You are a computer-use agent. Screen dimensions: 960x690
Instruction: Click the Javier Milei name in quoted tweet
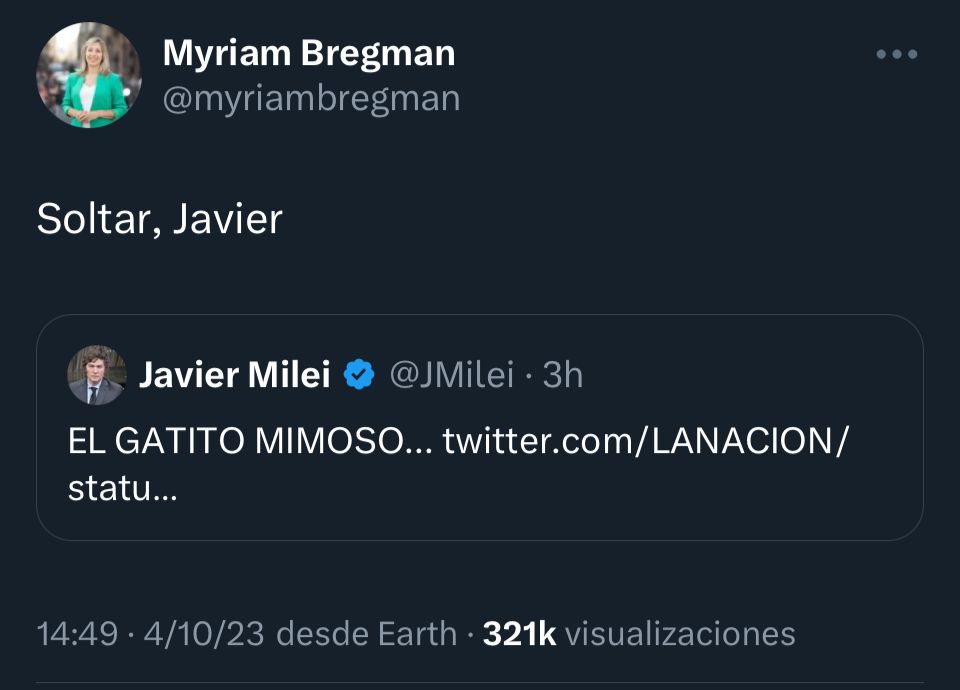pyautogui.click(x=234, y=375)
